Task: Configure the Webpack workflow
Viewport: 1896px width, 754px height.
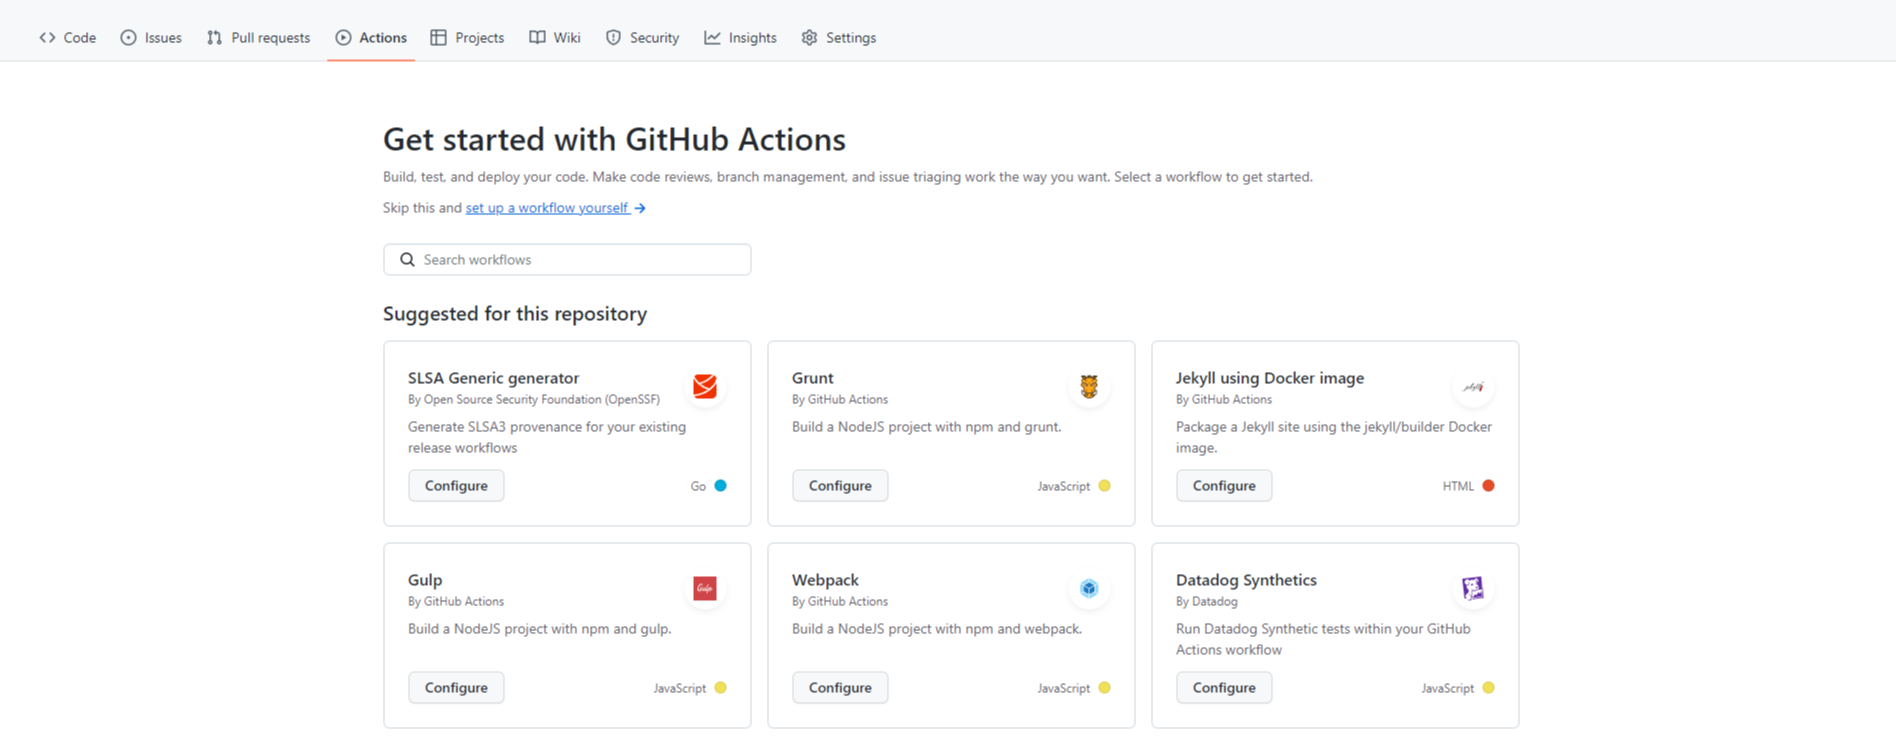Action: coord(840,688)
